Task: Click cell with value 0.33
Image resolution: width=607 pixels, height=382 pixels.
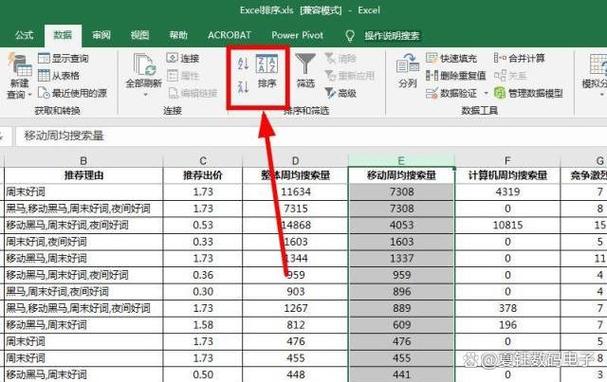Action: tap(203, 242)
